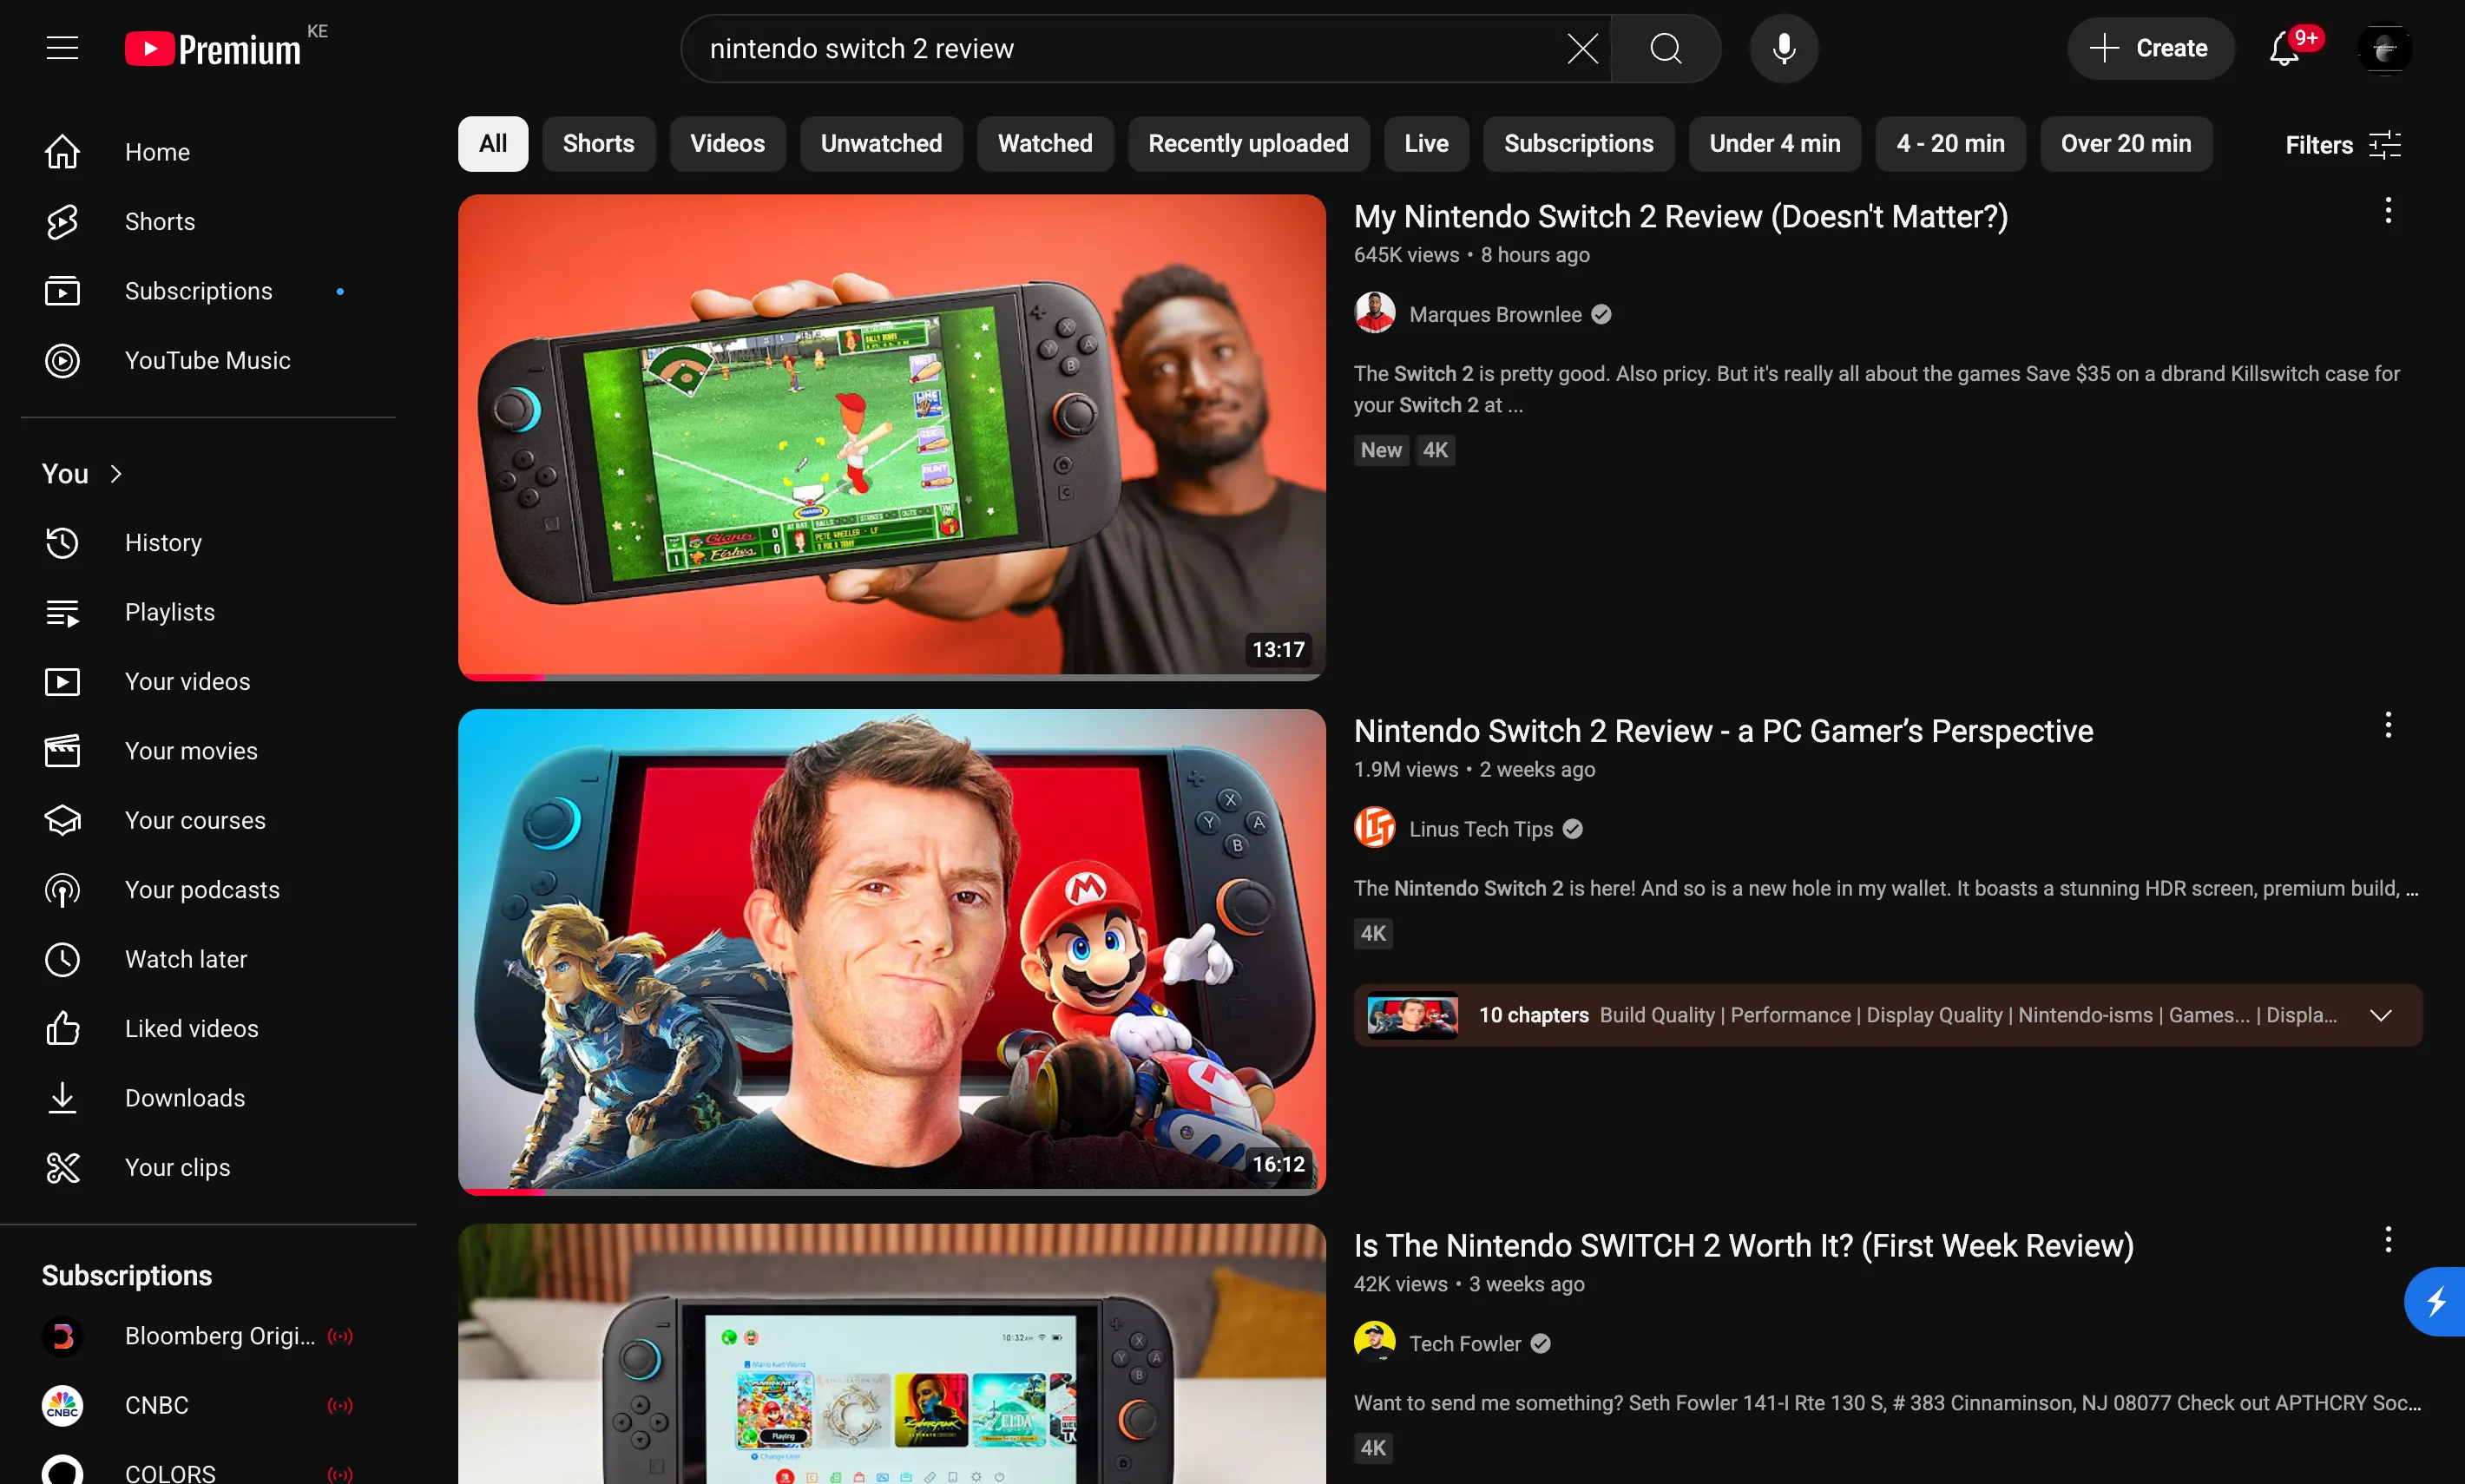Click watch progress bar on Linus video

(892, 1191)
